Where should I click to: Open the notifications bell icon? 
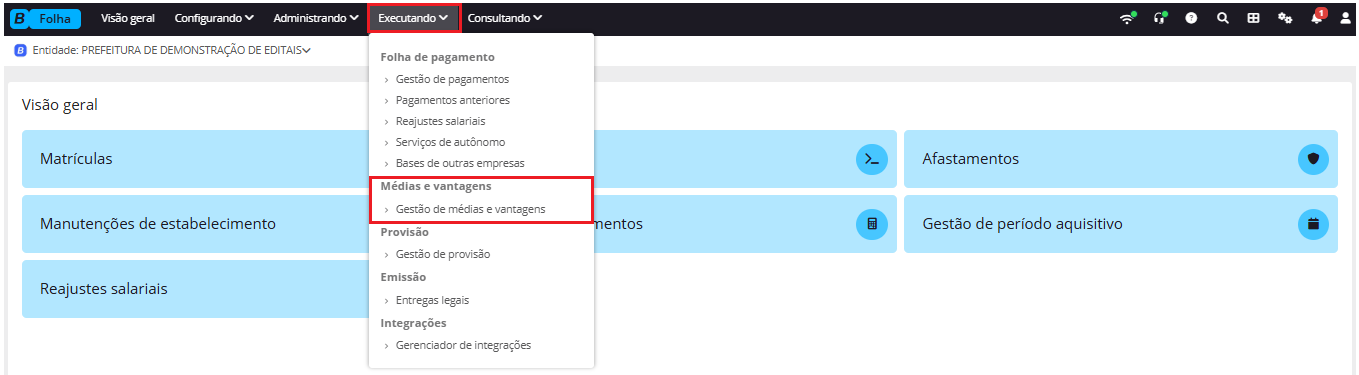pos(1317,17)
